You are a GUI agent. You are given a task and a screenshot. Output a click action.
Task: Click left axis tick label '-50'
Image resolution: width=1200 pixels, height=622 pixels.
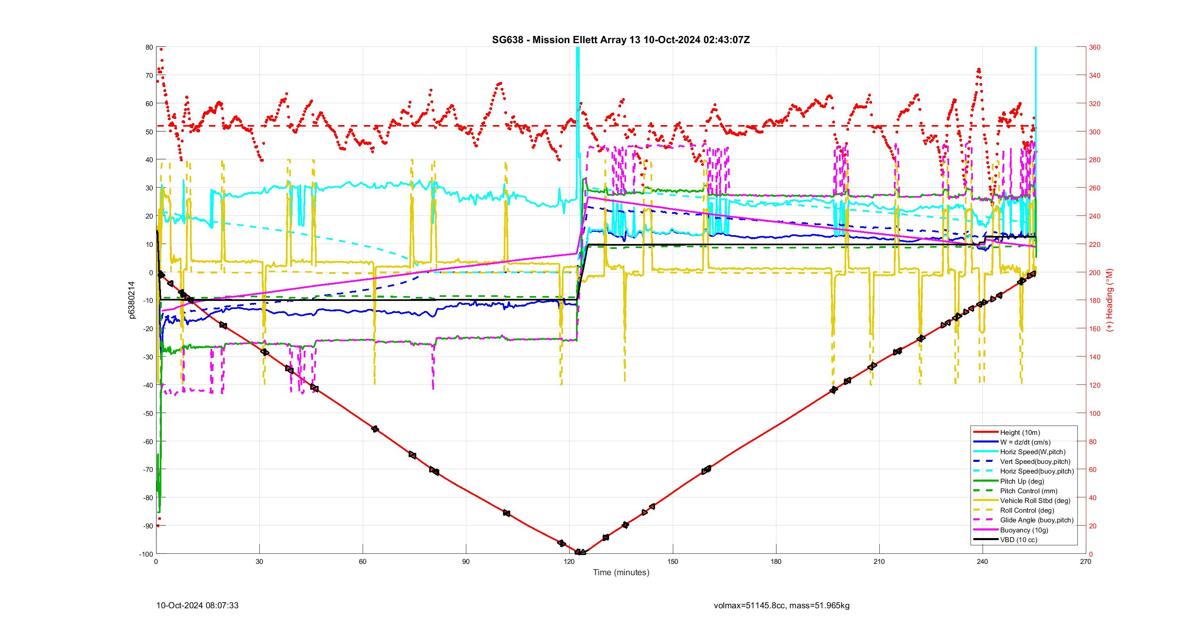(x=146, y=413)
